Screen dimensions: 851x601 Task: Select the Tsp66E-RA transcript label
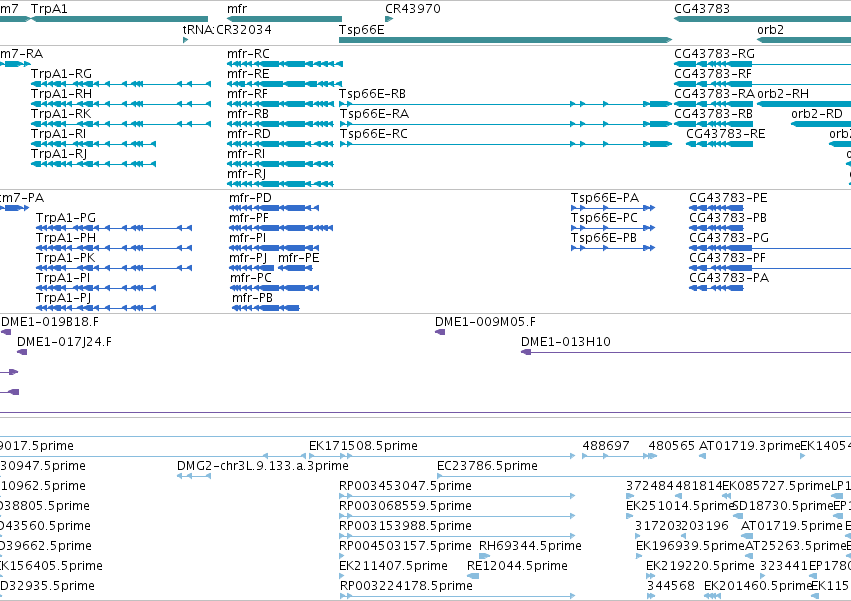(x=374, y=114)
